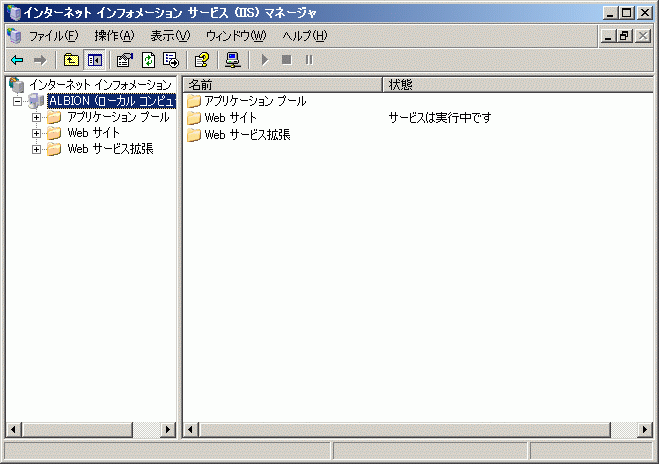Click アプリケーション プール folder icon in tree

pos(54,117)
